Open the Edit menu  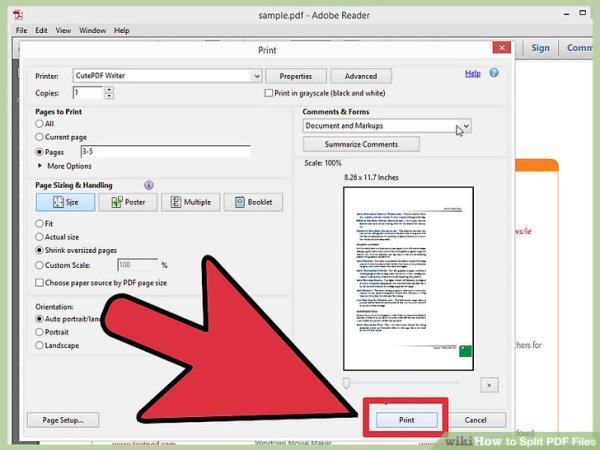[41, 30]
